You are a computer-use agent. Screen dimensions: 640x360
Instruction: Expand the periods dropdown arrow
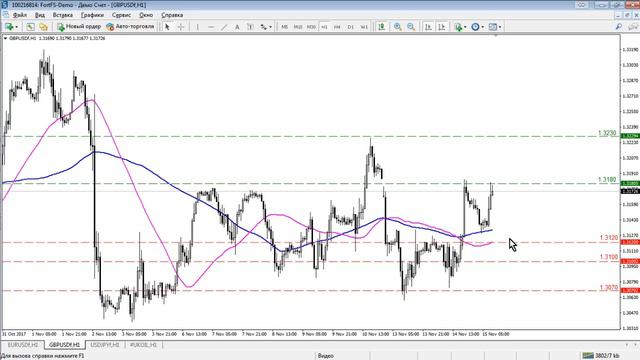pos(482,27)
